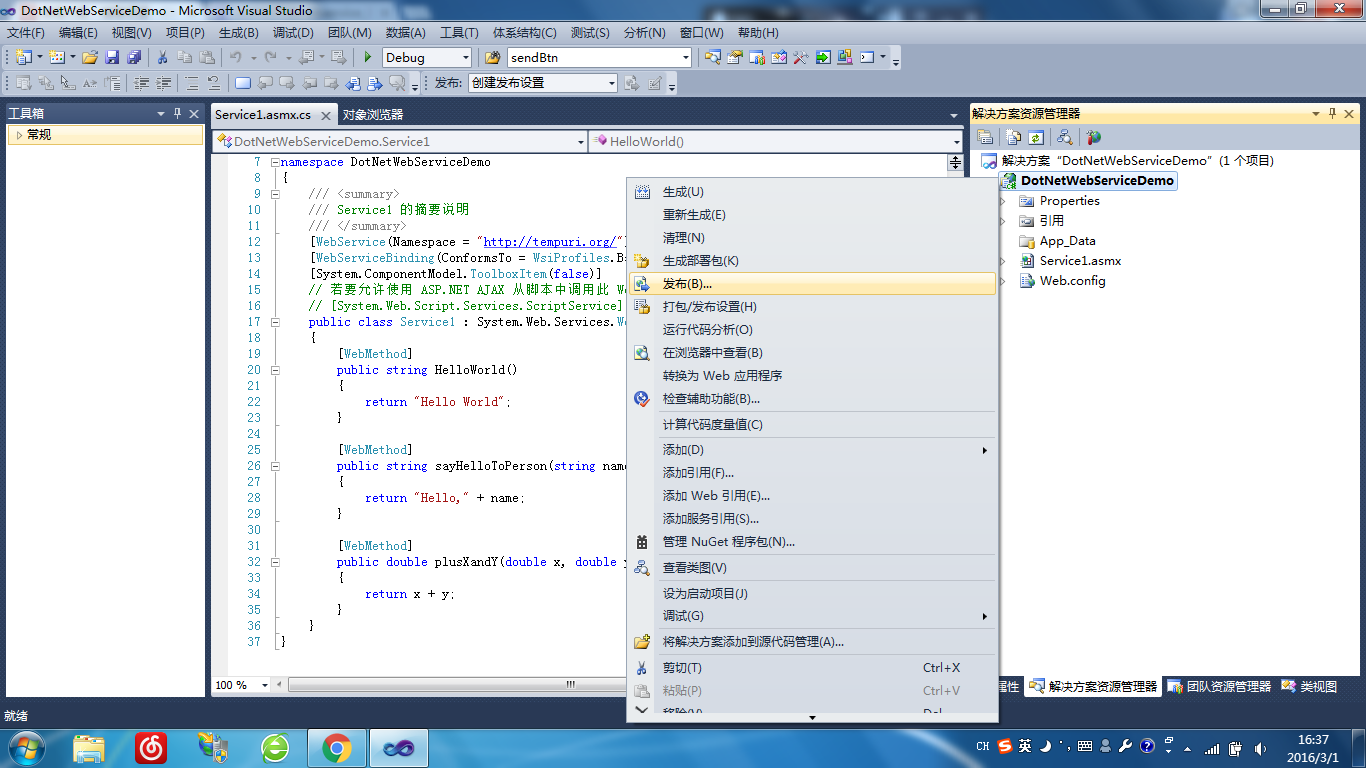Switch to the 对象浏览器 tab
Image resolution: width=1366 pixels, height=768 pixels.
point(372,115)
